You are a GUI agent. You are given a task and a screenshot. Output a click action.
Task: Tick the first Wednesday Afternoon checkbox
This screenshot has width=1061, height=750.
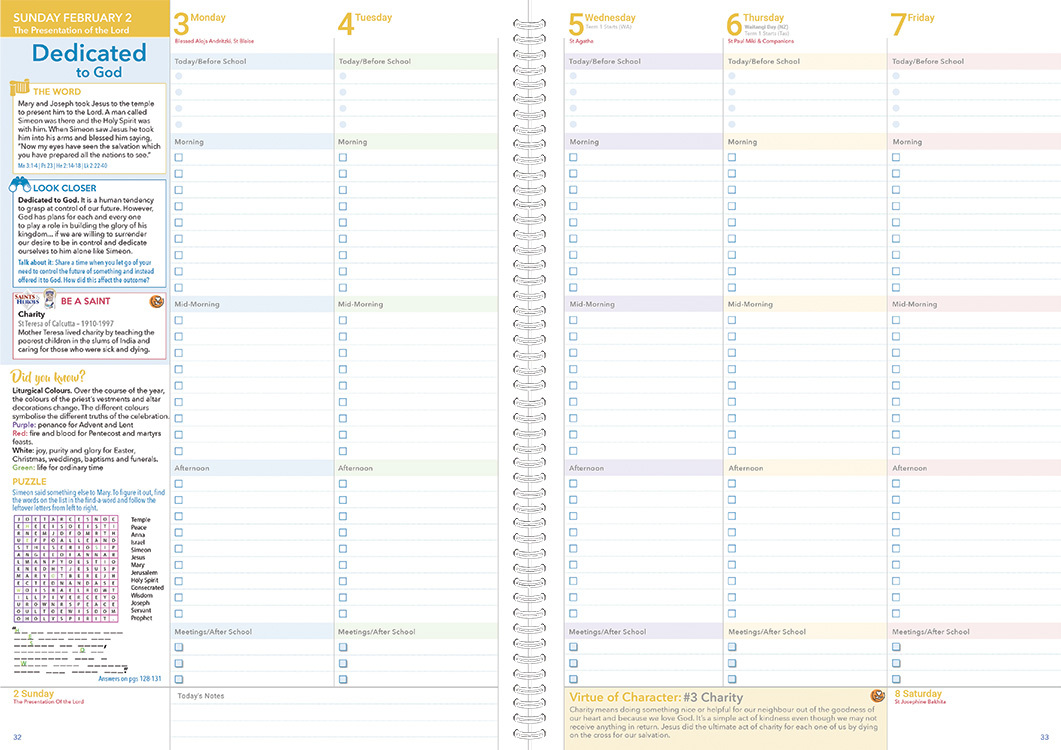[573, 483]
